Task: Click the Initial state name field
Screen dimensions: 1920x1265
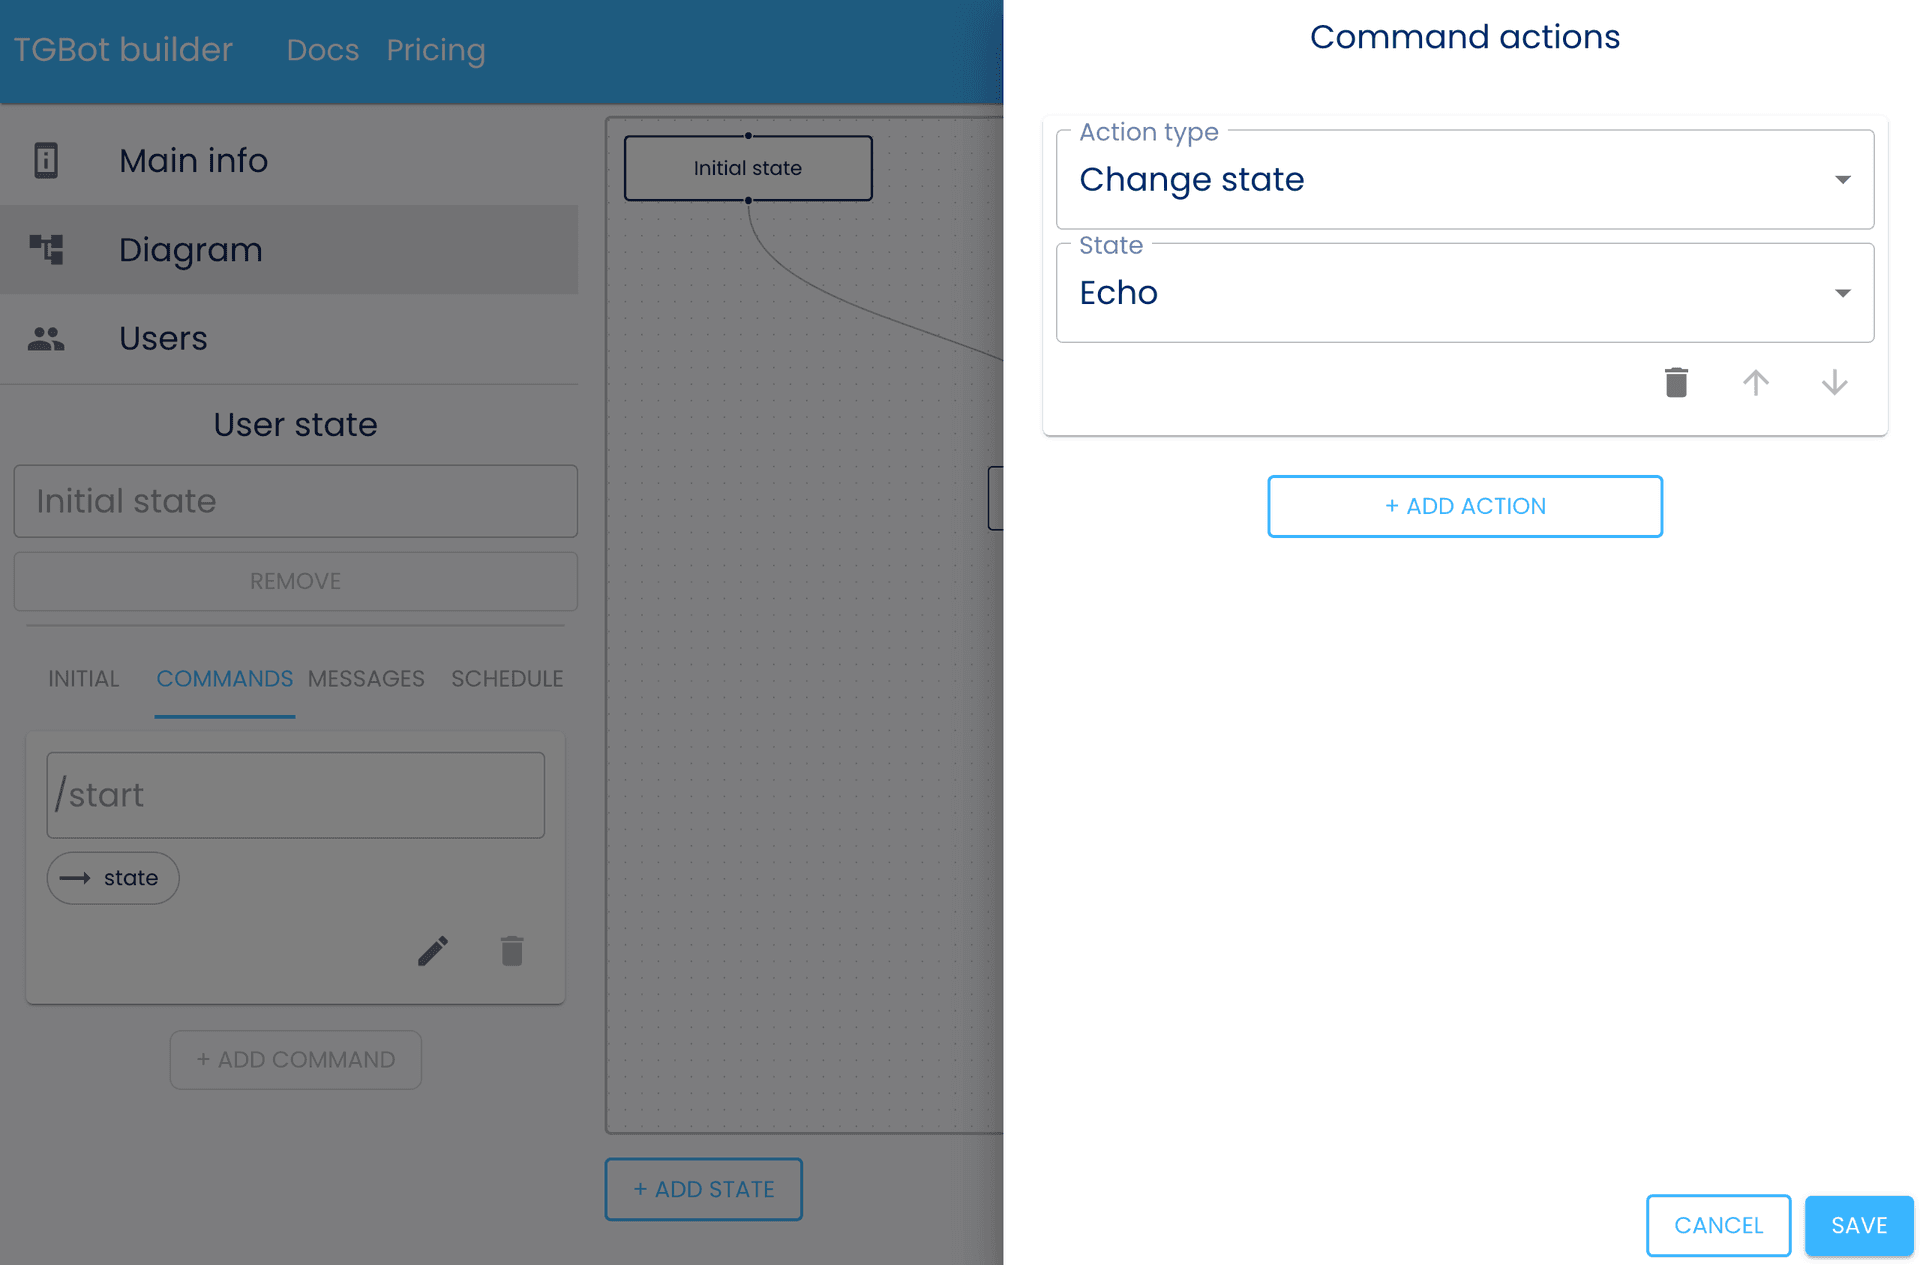Action: [295, 501]
